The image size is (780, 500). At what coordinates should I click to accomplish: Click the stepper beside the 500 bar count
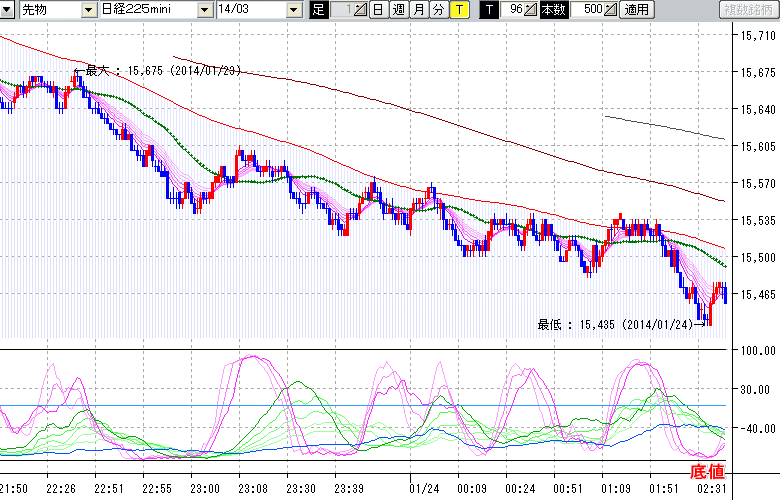612,10
